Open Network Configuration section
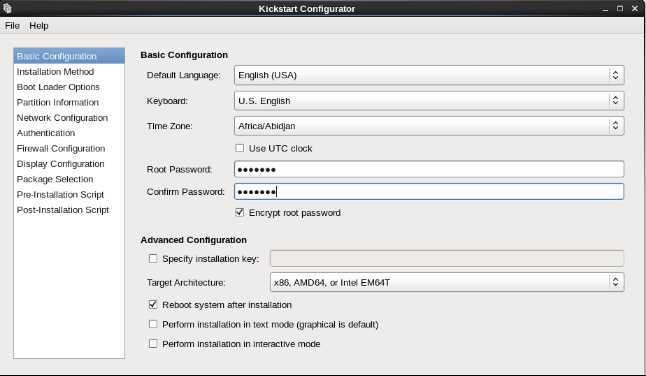Image resolution: width=646 pixels, height=376 pixels. click(69, 118)
